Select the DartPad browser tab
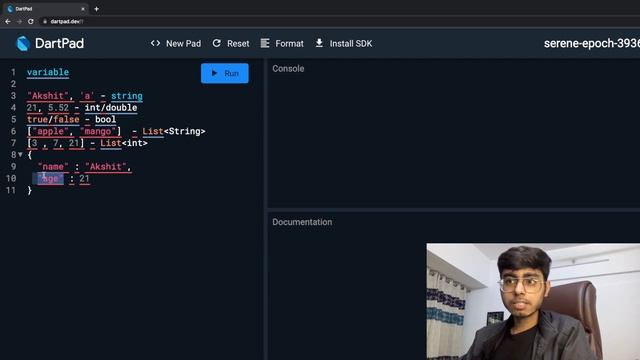 [x=45, y=9]
